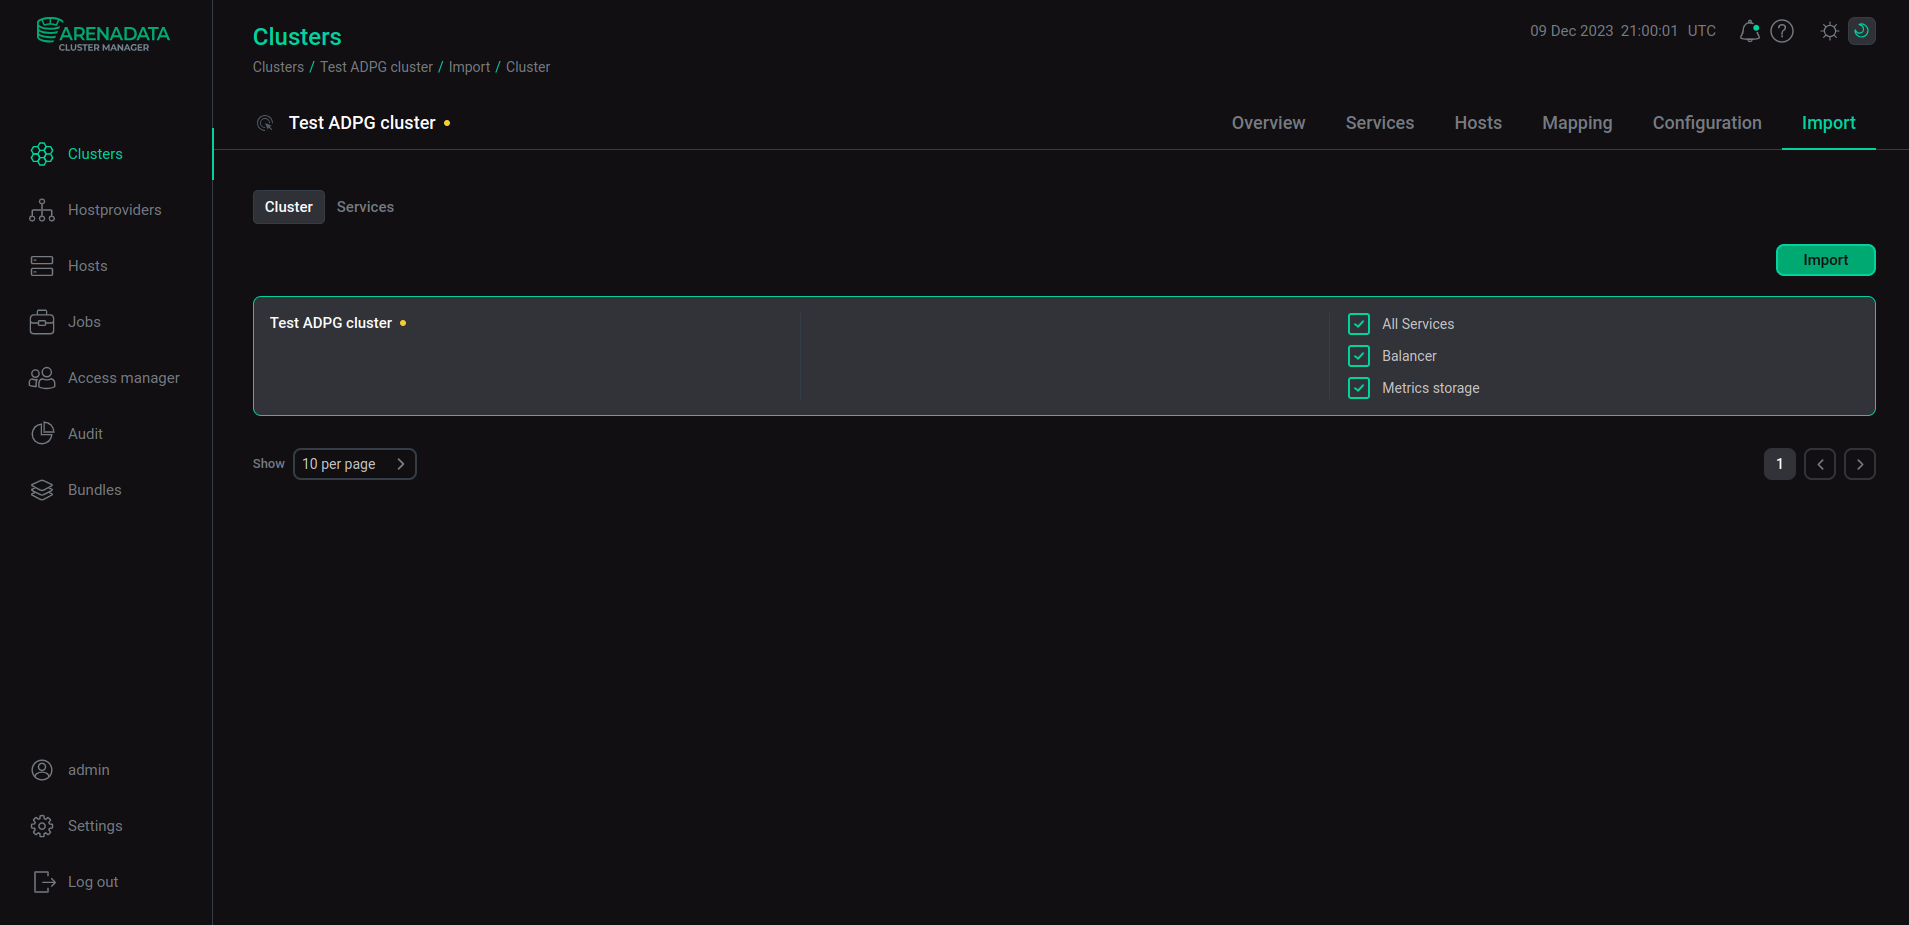
Task: Select the Cluster sub-tab
Action: coord(289,207)
